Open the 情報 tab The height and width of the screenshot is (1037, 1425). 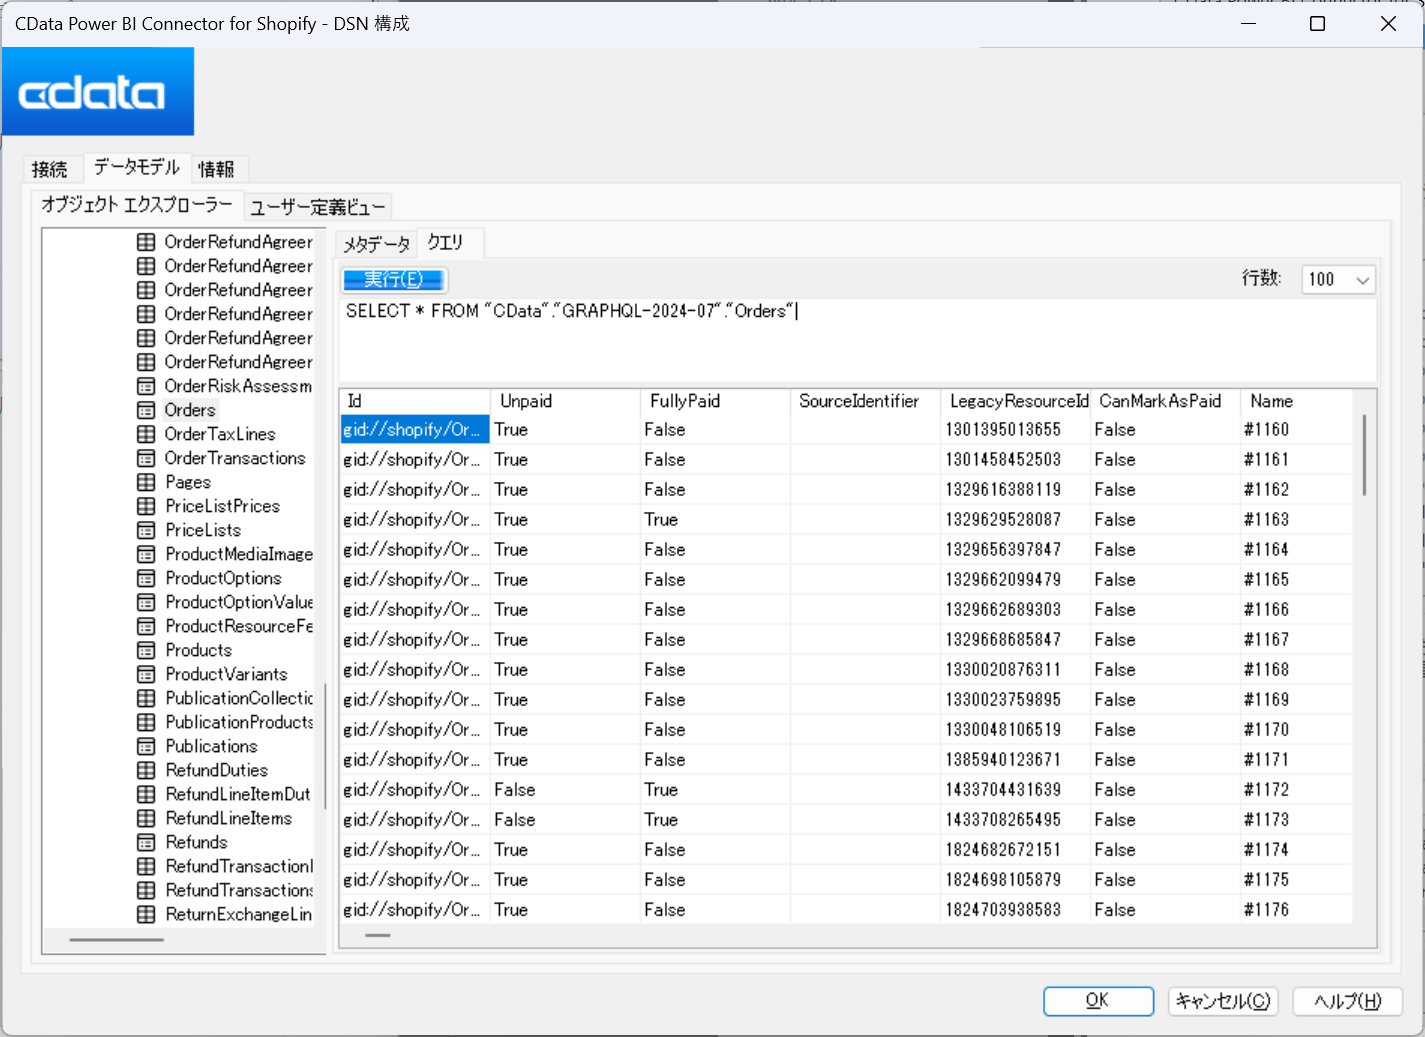pos(216,169)
